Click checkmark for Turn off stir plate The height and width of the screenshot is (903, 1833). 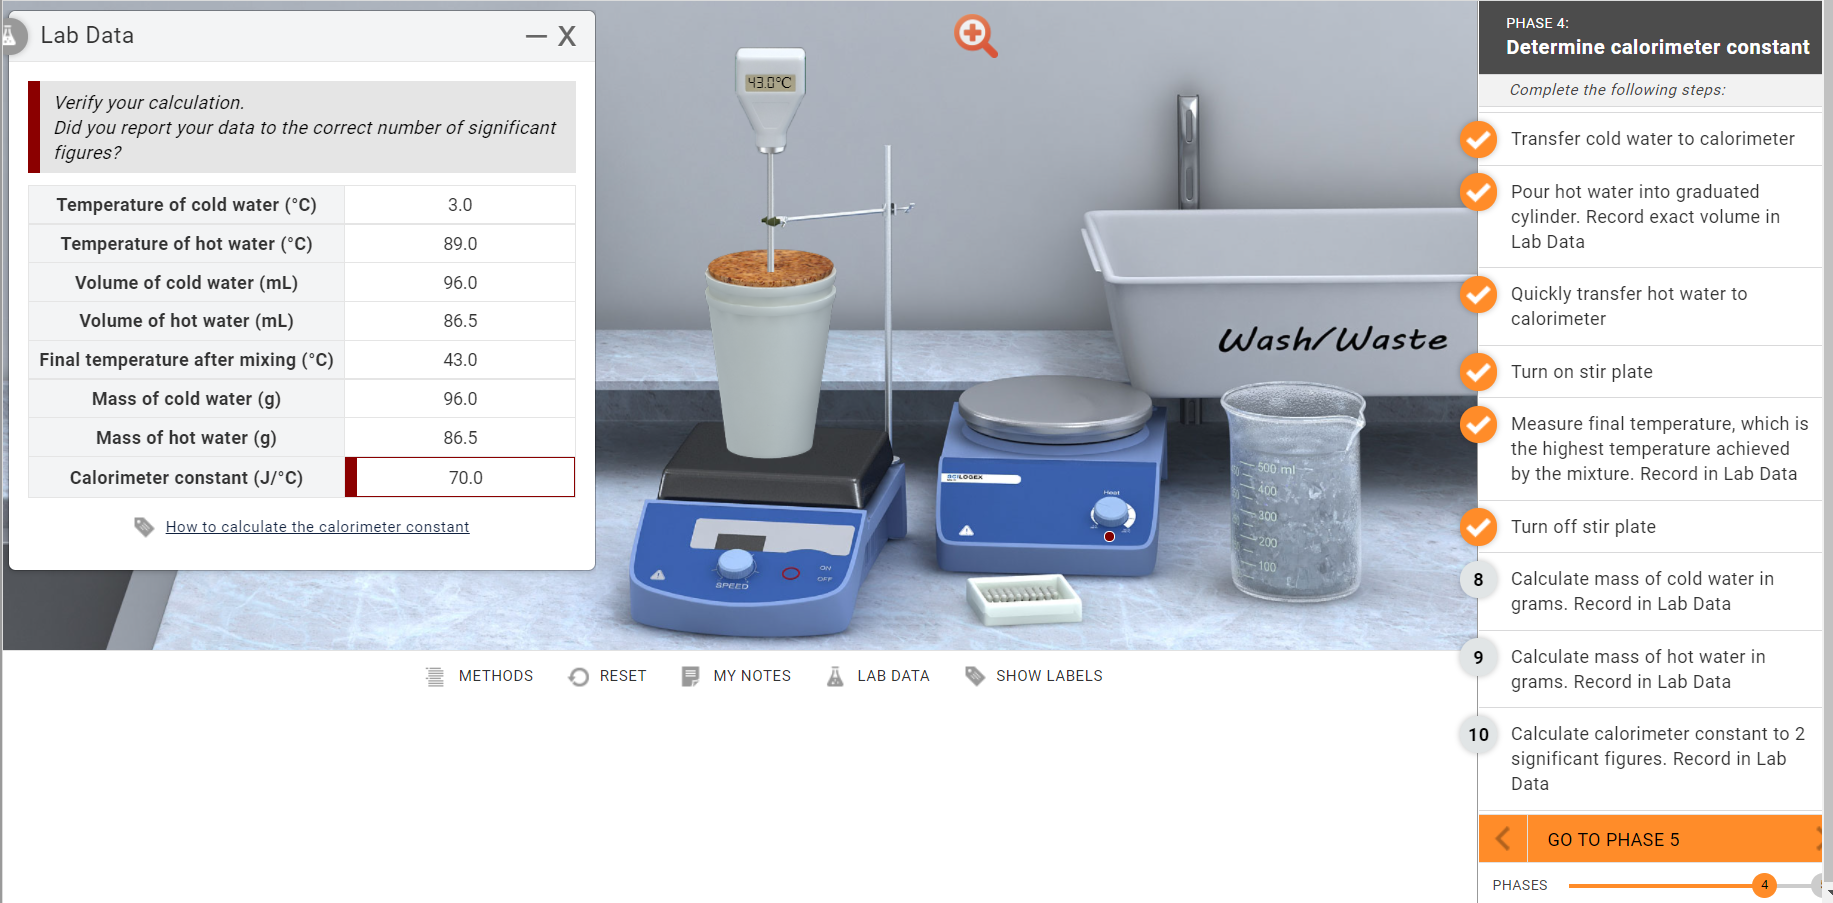pyautogui.click(x=1478, y=527)
